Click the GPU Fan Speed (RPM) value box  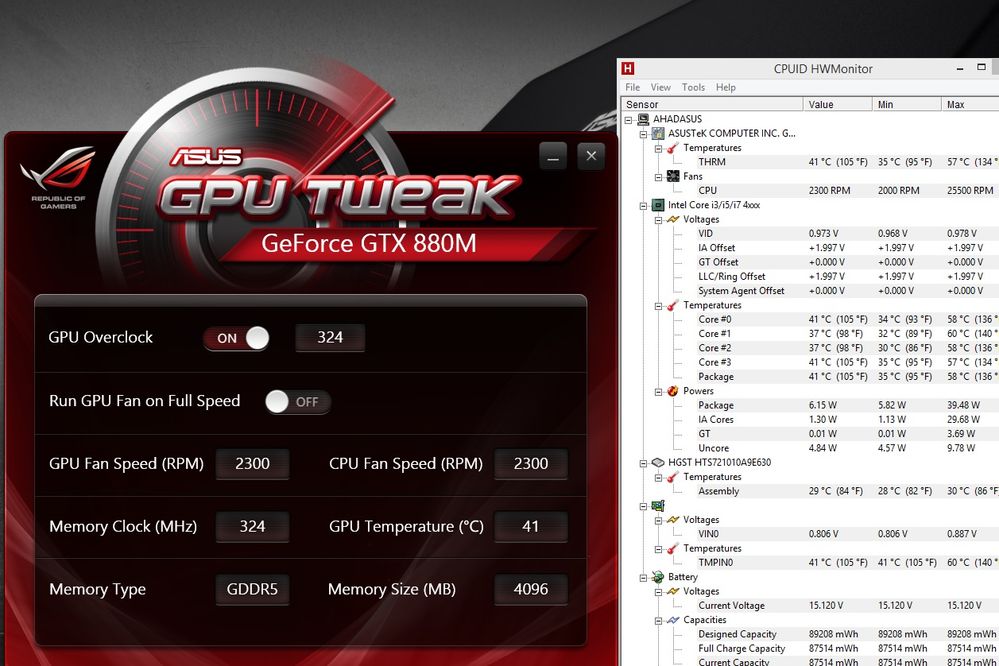(x=252, y=463)
